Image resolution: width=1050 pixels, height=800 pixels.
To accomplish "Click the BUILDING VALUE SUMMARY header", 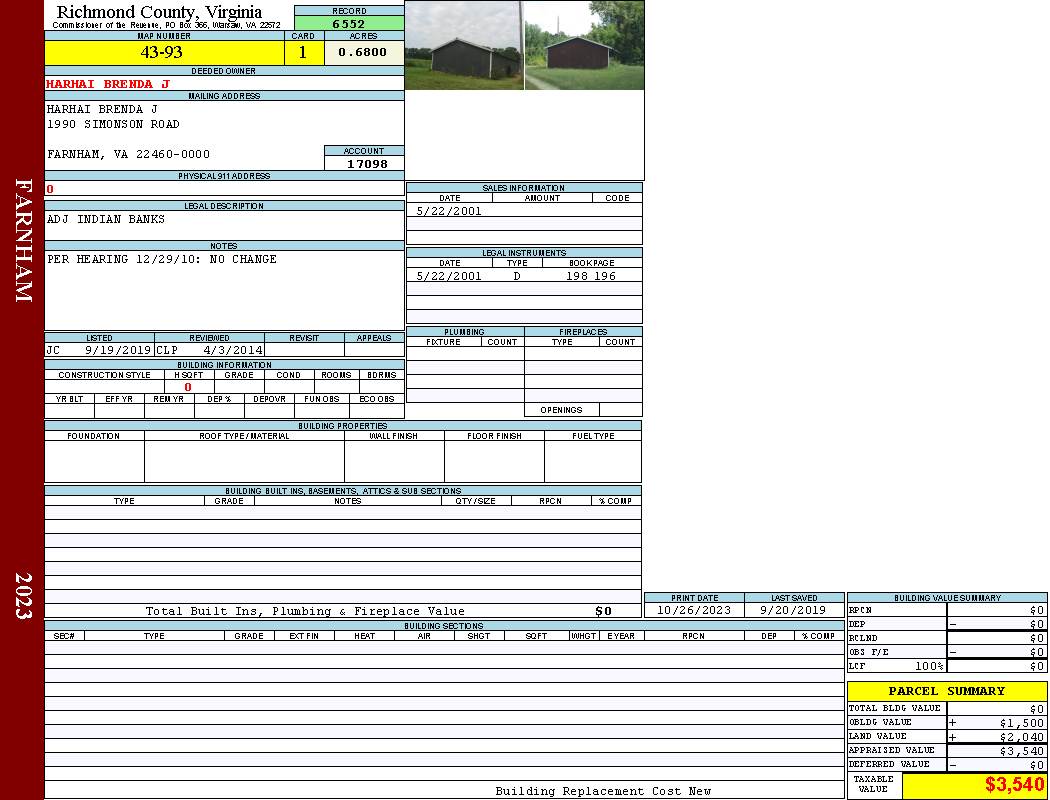I will [x=947, y=598].
